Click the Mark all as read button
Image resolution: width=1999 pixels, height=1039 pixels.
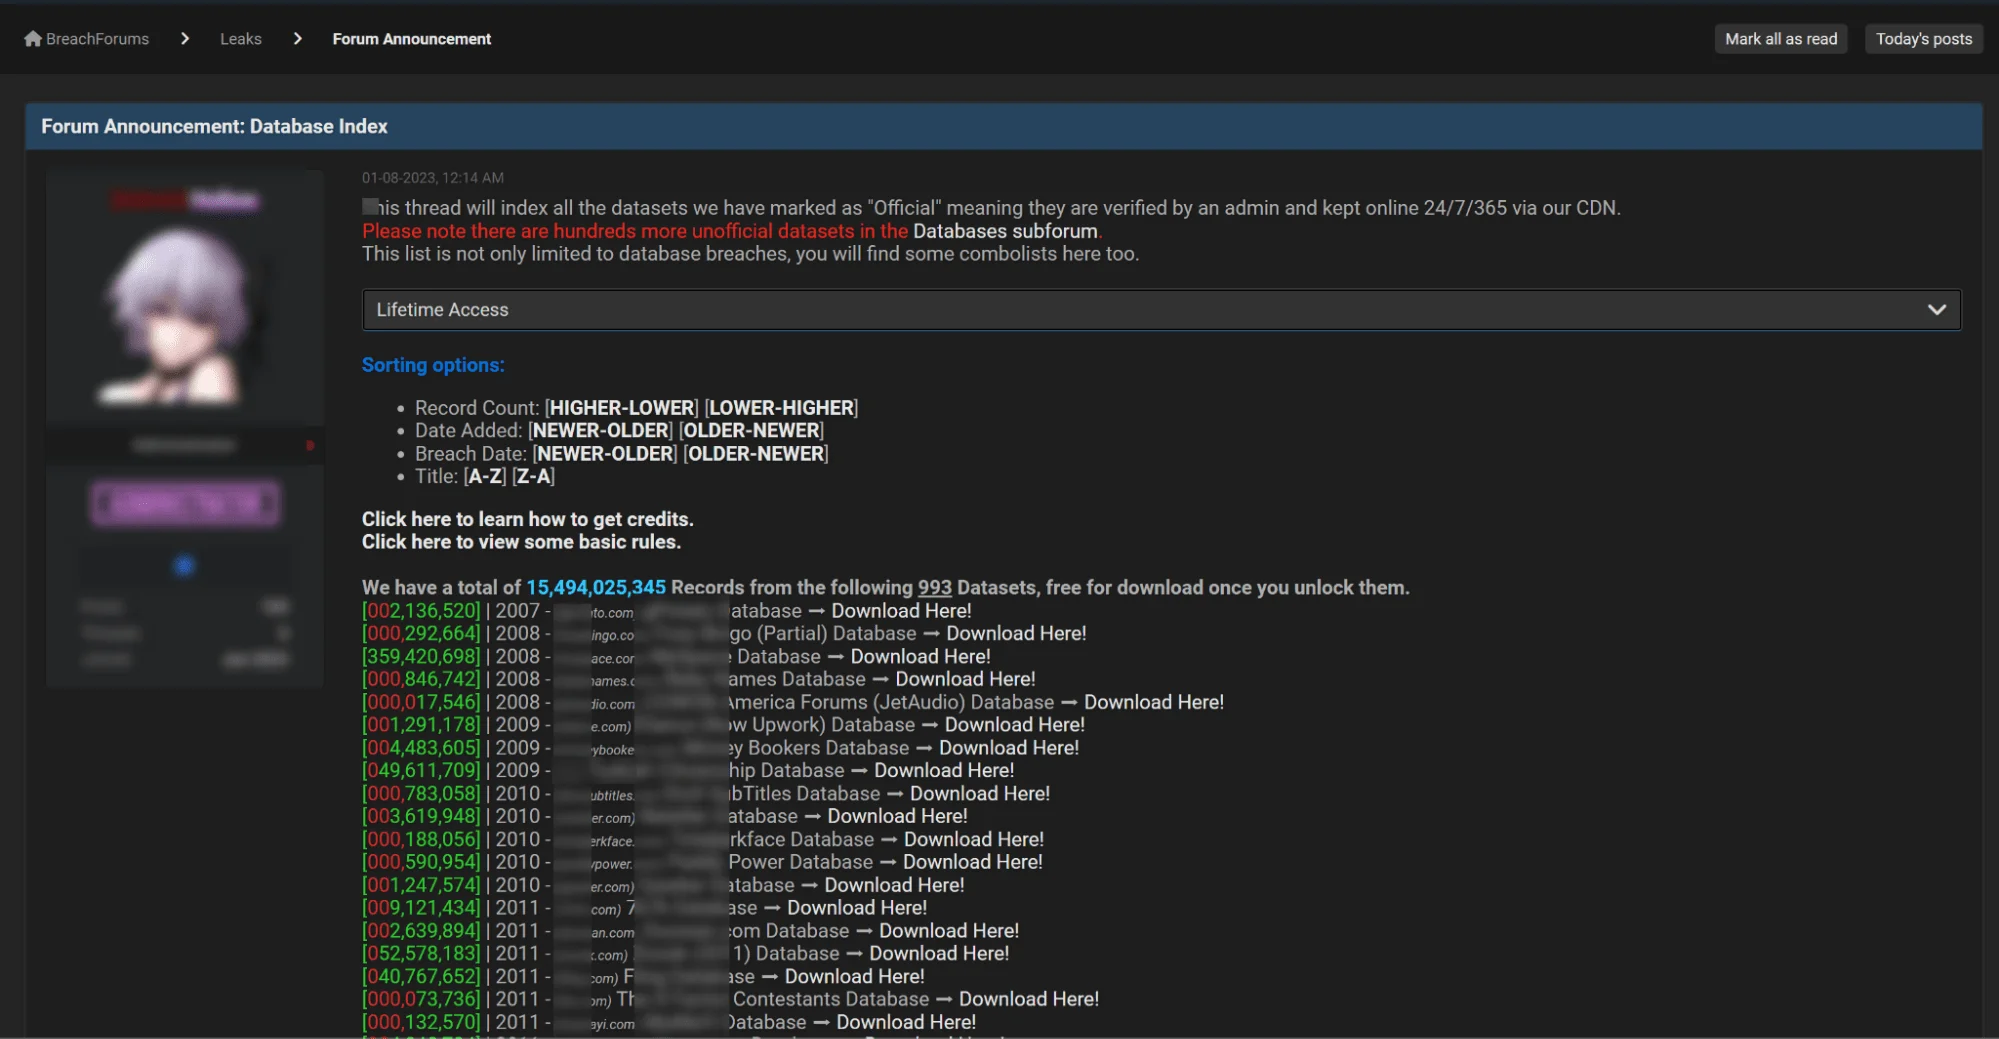pos(1781,39)
